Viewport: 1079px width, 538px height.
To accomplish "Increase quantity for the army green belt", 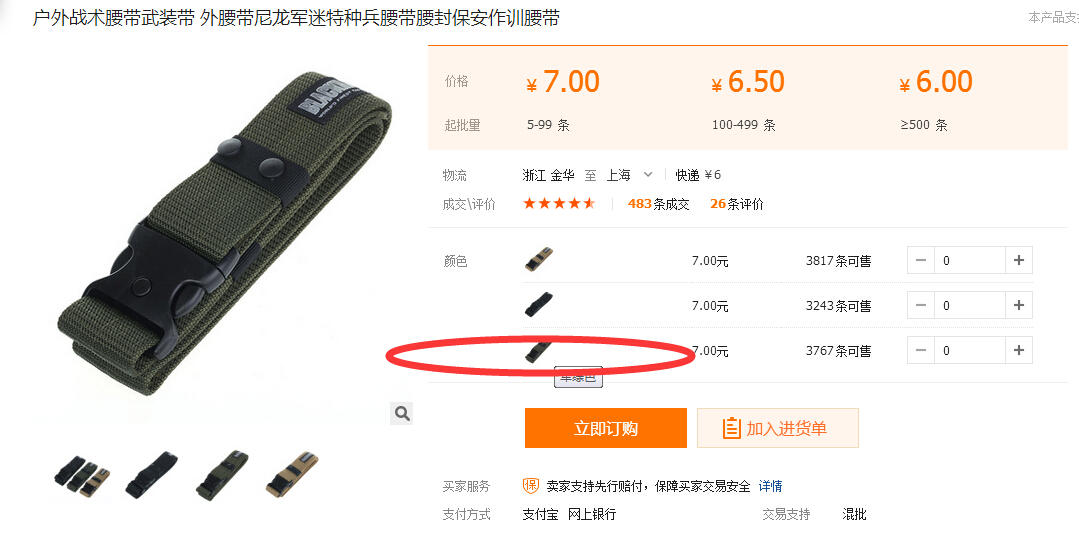I will point(1019,350).
